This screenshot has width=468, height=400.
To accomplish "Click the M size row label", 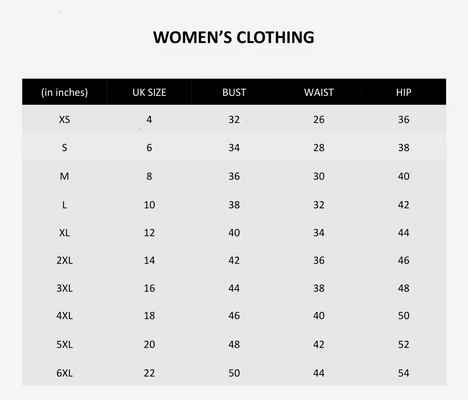I will pos(64,176).
